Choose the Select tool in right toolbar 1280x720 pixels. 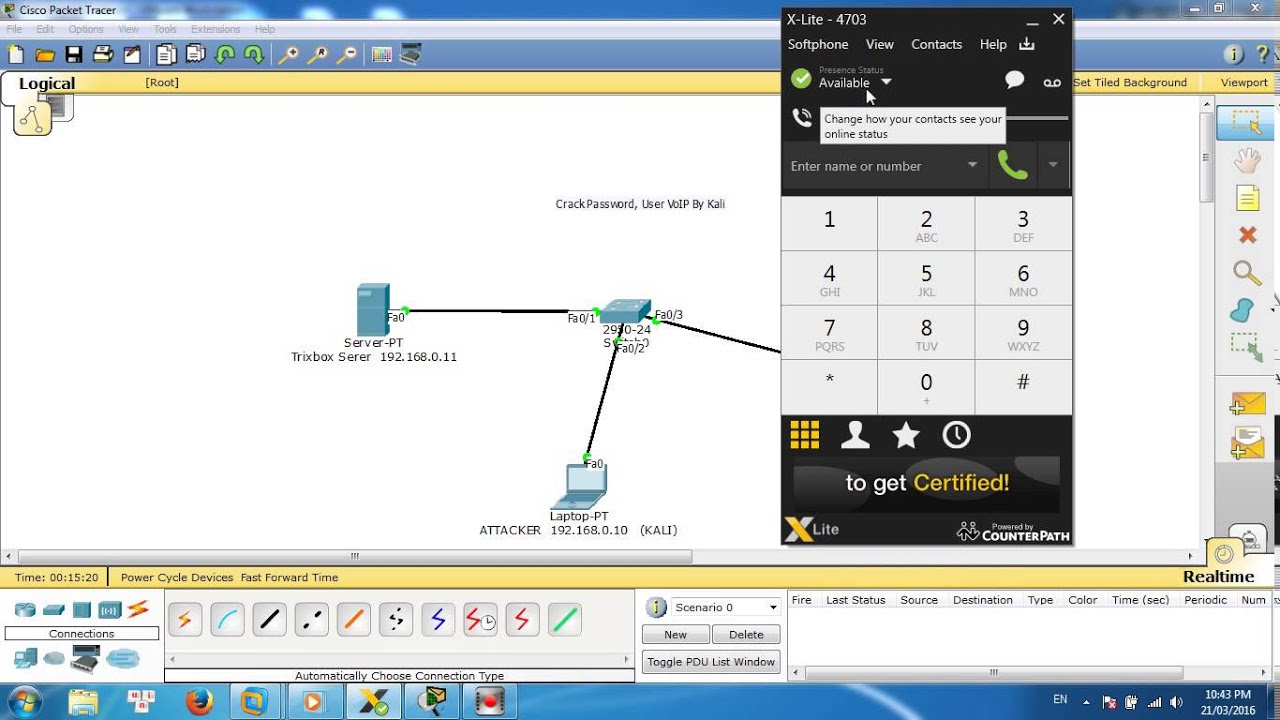(1246, 123)
